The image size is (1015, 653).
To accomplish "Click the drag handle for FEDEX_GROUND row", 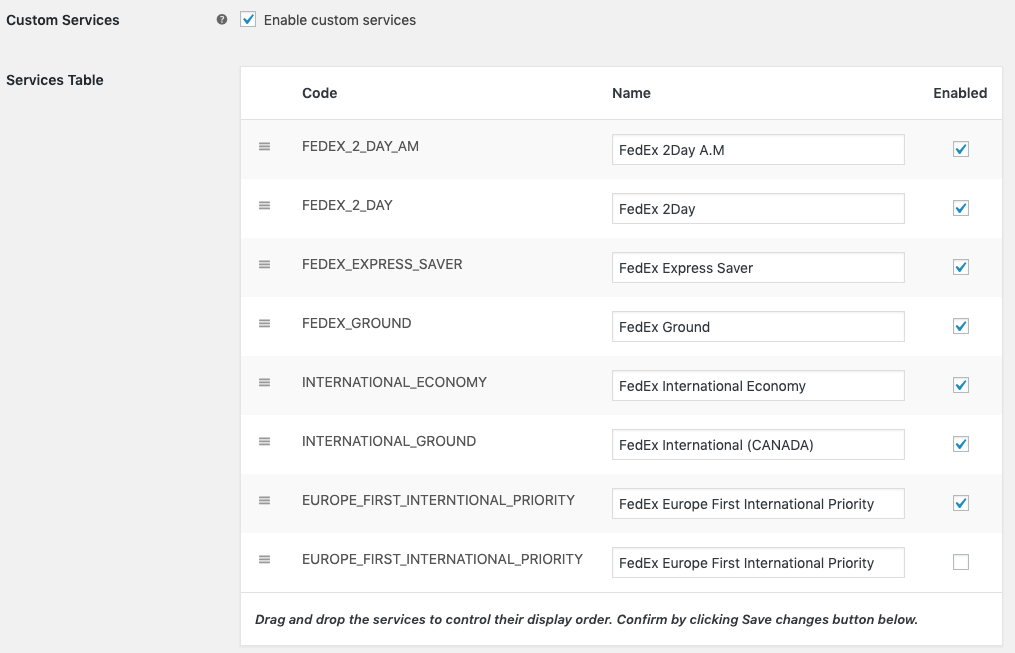I will 265,323.
